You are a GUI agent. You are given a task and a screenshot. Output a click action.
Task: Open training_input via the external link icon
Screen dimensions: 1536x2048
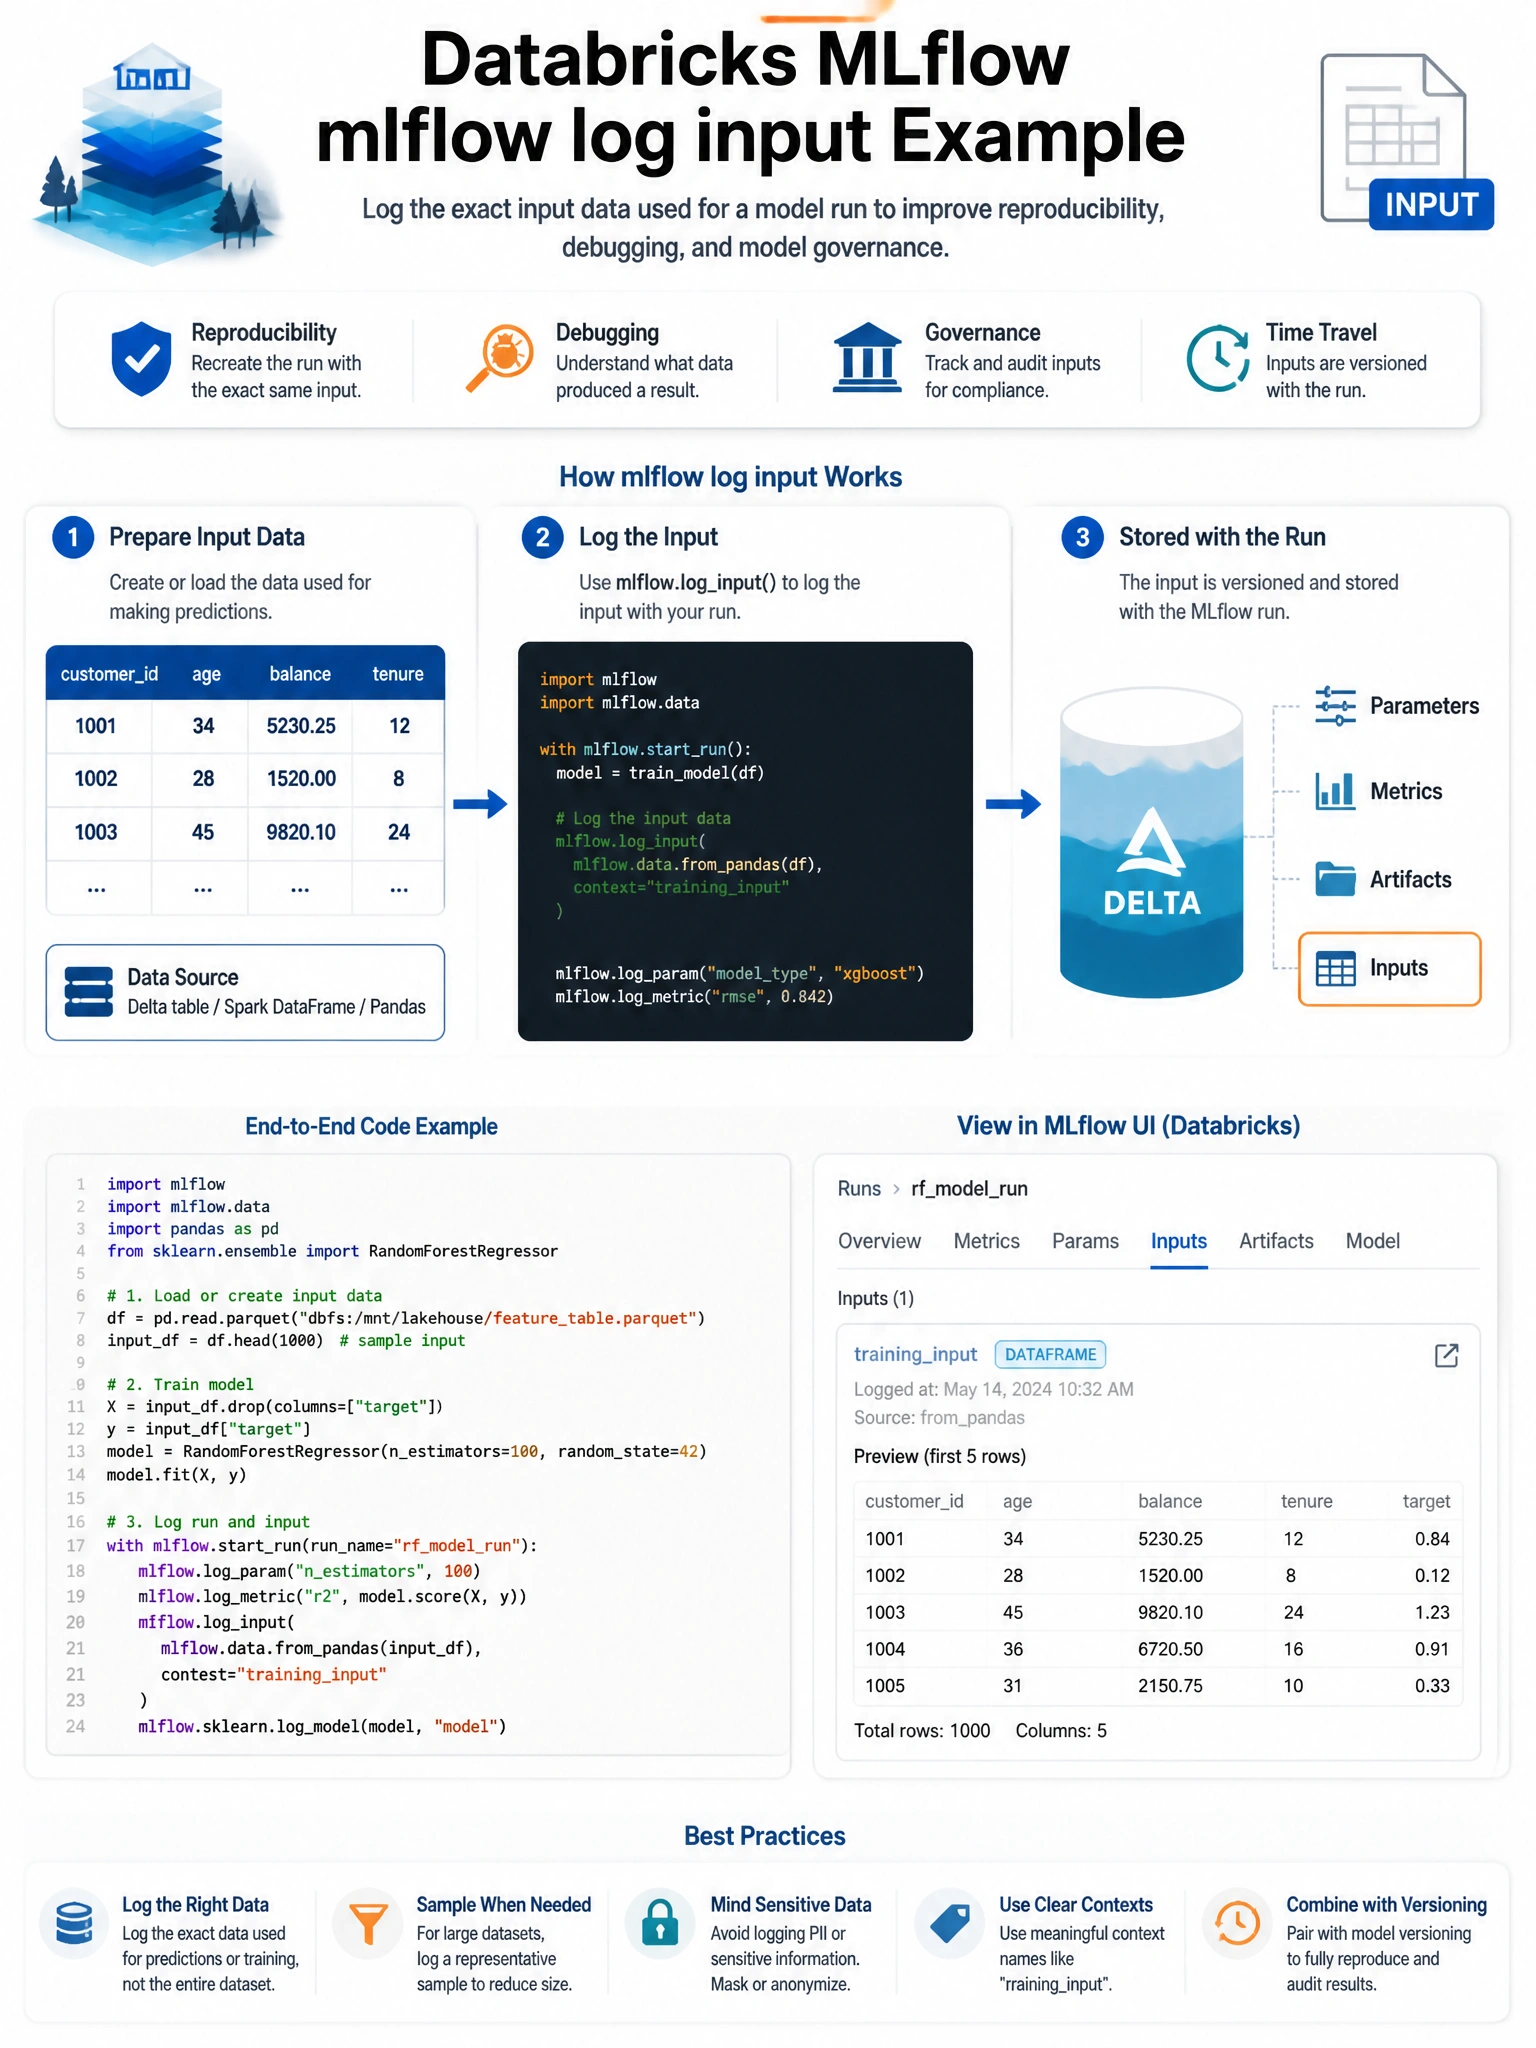pos(1446,1355)
